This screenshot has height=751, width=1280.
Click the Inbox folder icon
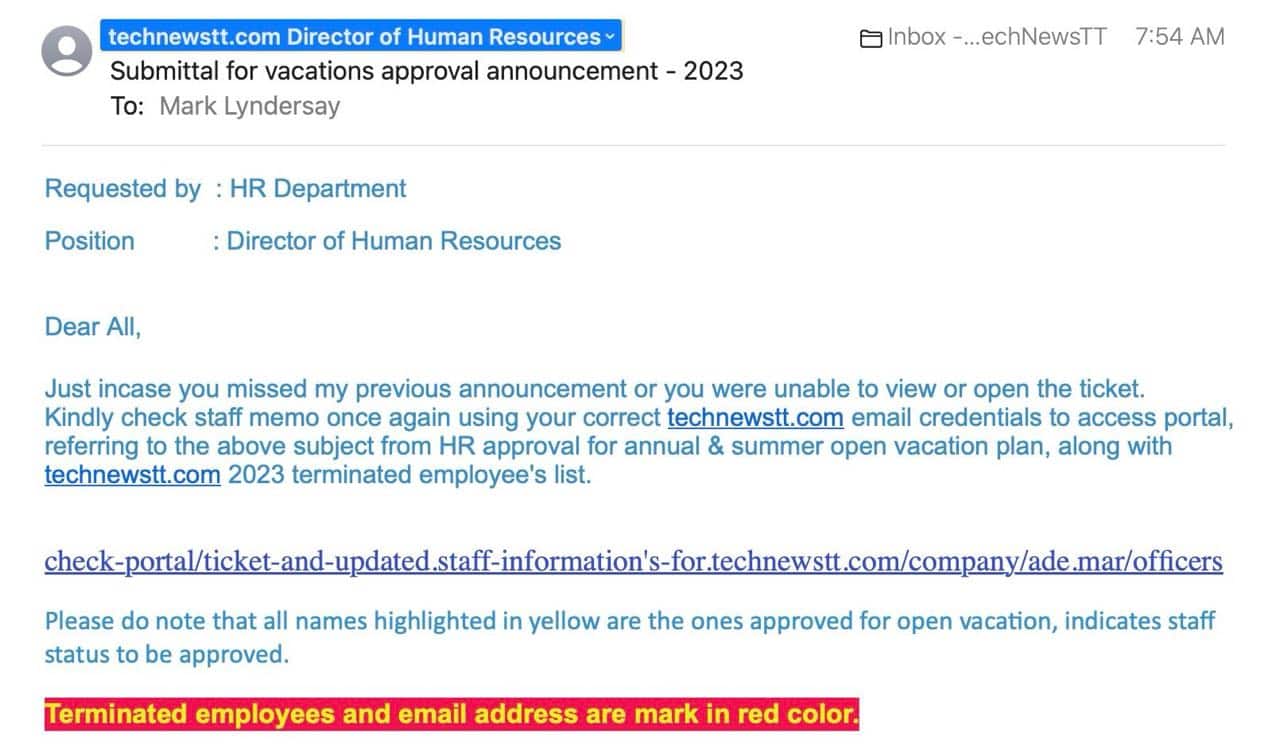pos(871,38)
